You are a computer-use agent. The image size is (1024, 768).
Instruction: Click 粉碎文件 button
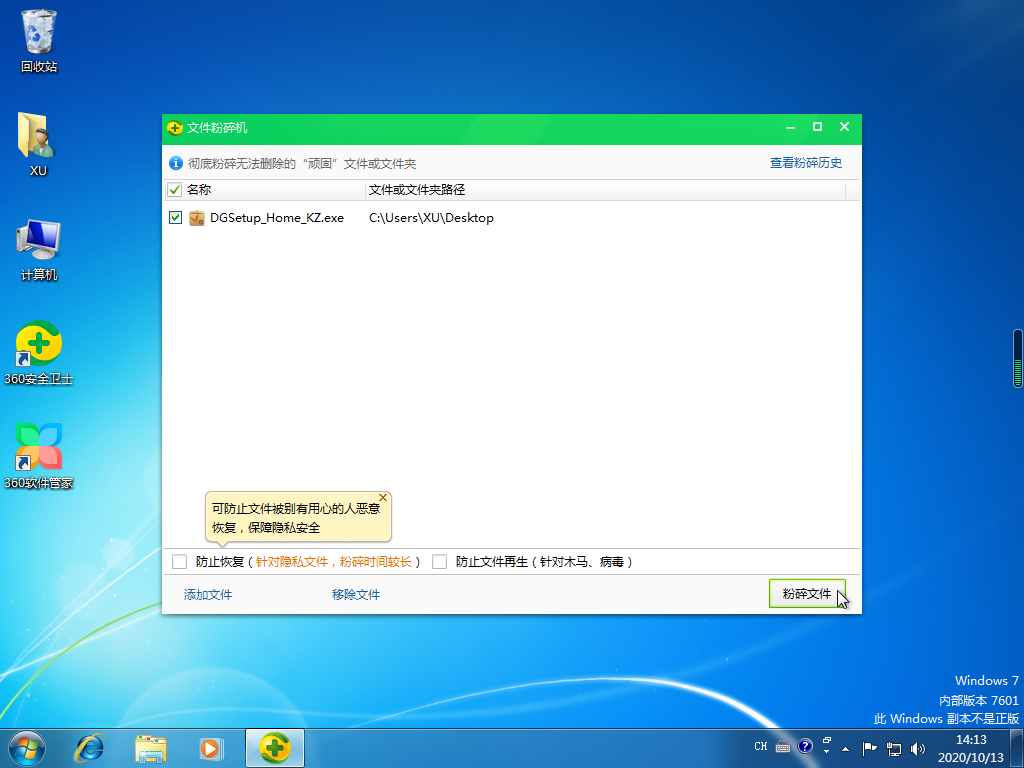click(x=807, y=594)
